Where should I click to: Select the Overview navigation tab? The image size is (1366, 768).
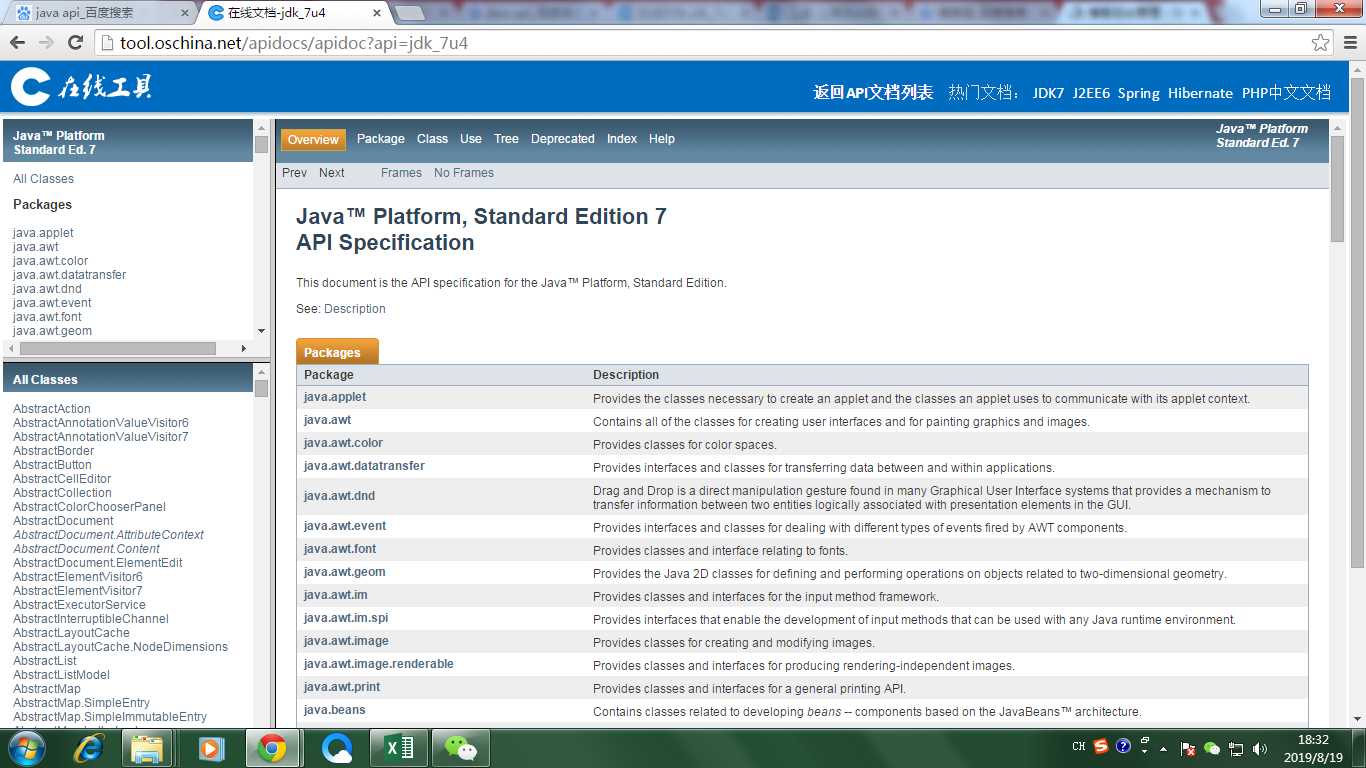[313, 139]
